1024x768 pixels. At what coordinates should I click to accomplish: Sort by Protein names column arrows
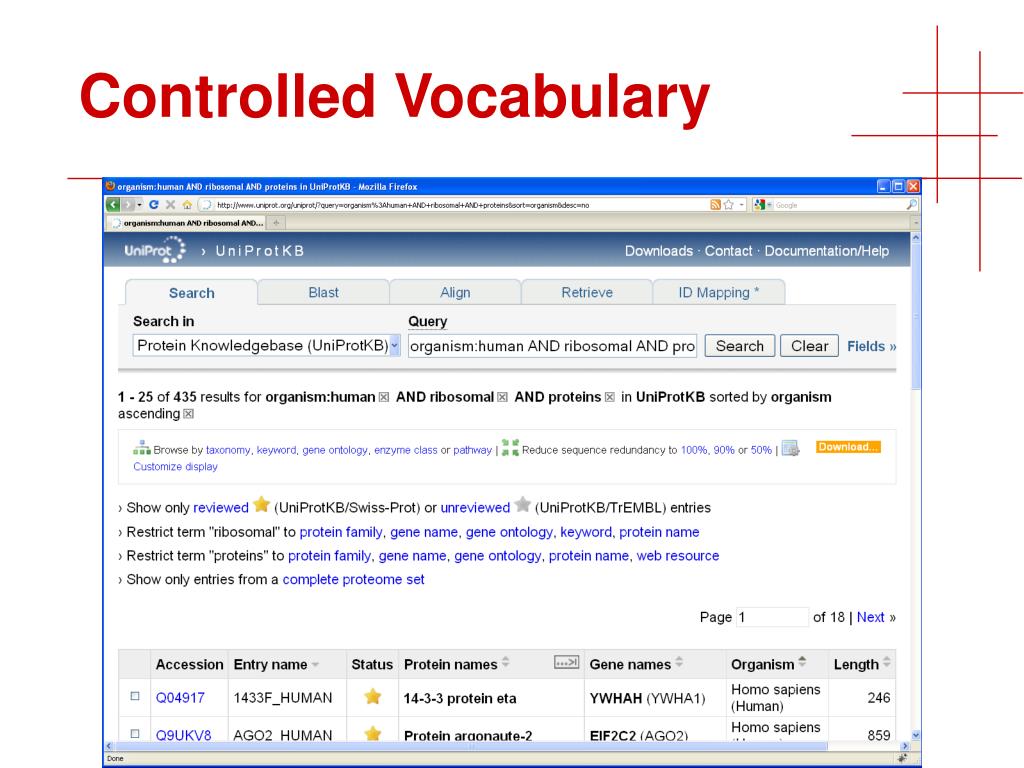[505, 663]
